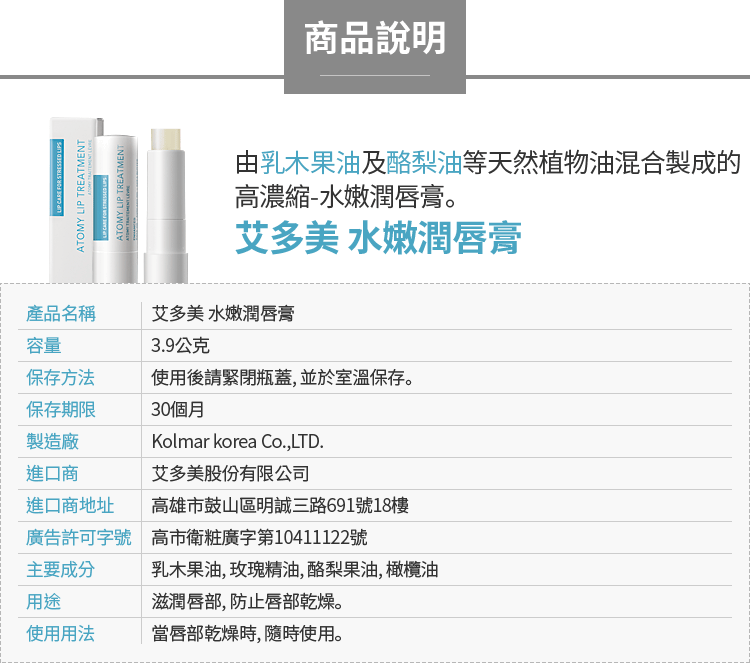This screenshot has width=750, height=663.
Task: Click the large title 艾多美 水嫩潤唇膏
Action: pos(378,238)
